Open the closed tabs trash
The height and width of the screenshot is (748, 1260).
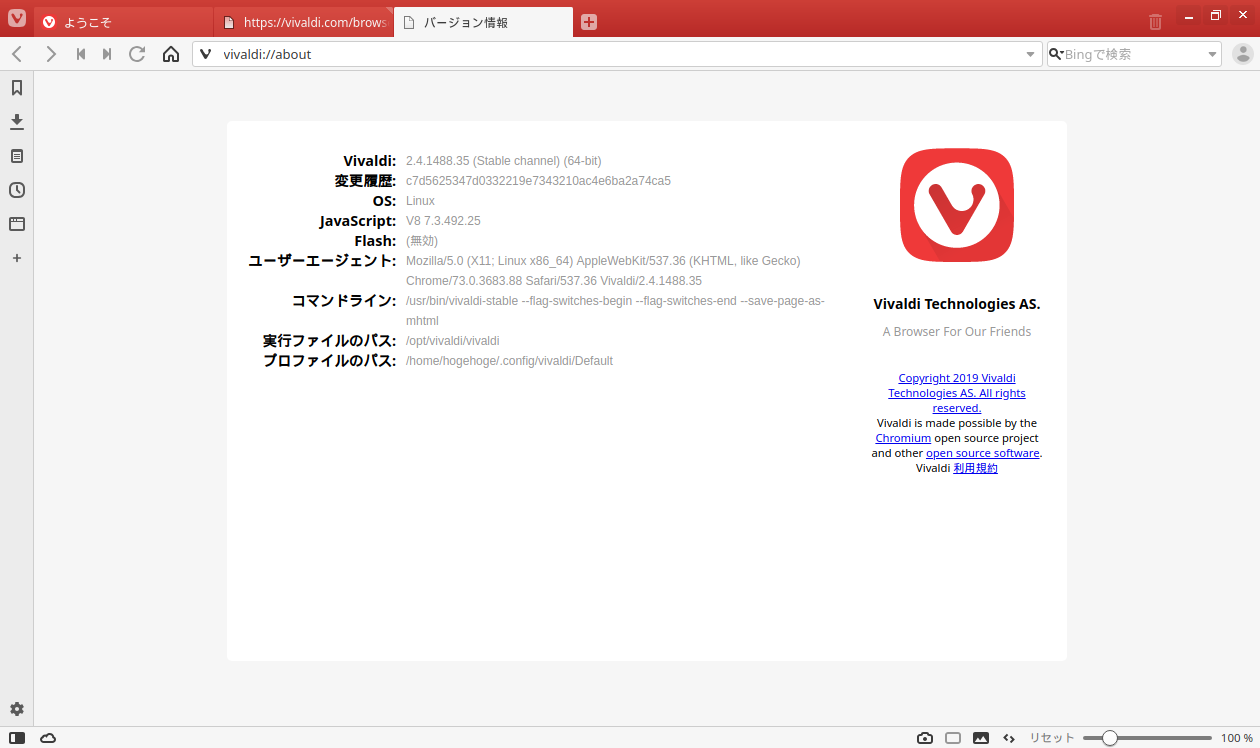[1155, 21]
